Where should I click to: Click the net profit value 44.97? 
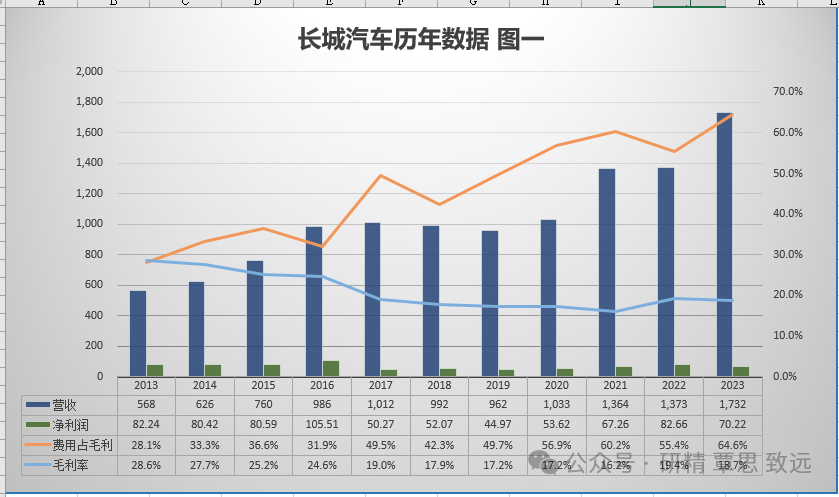coord(498,424)
